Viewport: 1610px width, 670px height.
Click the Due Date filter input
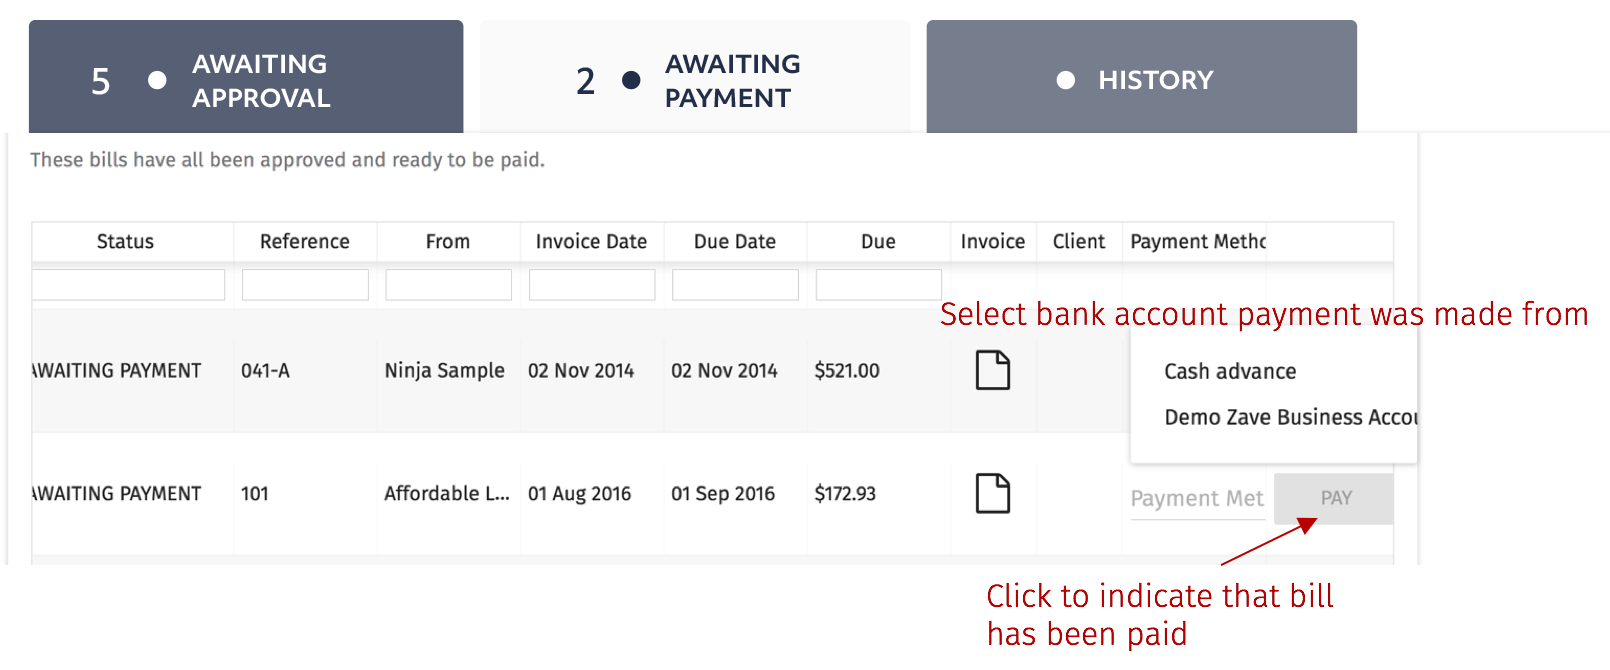click(735, 284)
